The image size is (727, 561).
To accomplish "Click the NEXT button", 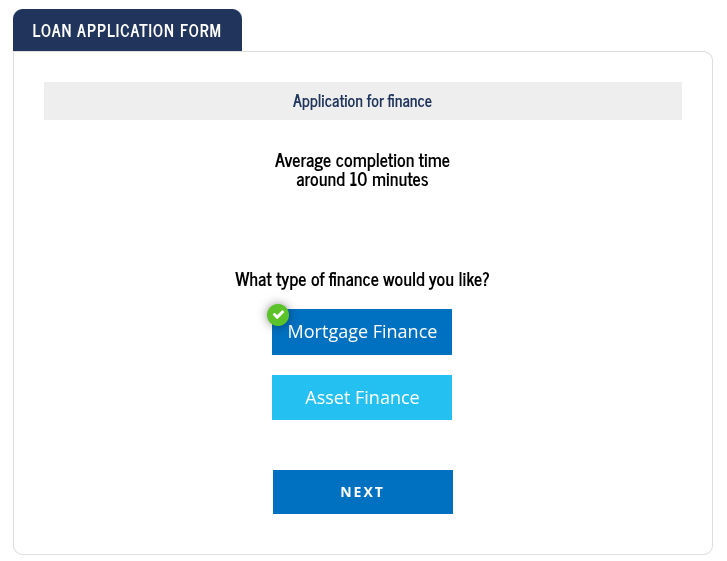I will click(363, 492).
